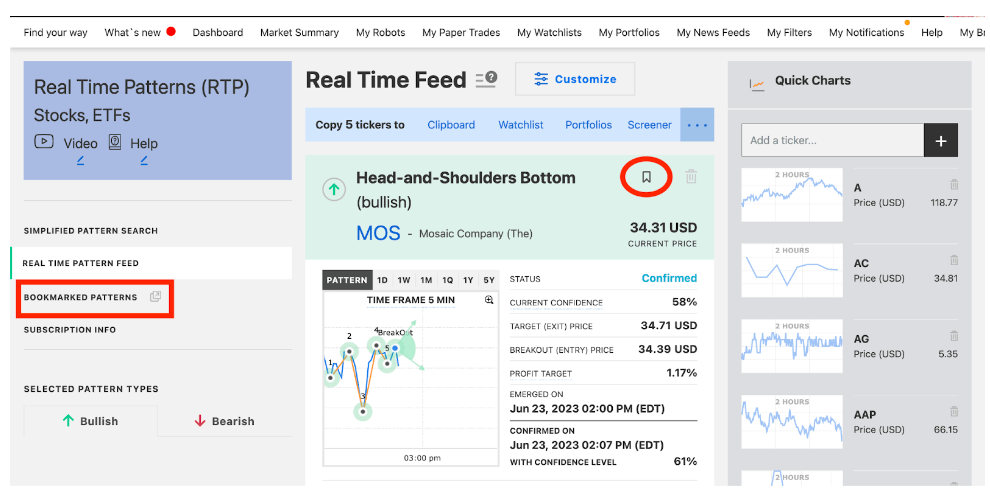Viewport: 990px width, 501px height.
Task: Open the three-dots more options button
Action: coord(697,125)
